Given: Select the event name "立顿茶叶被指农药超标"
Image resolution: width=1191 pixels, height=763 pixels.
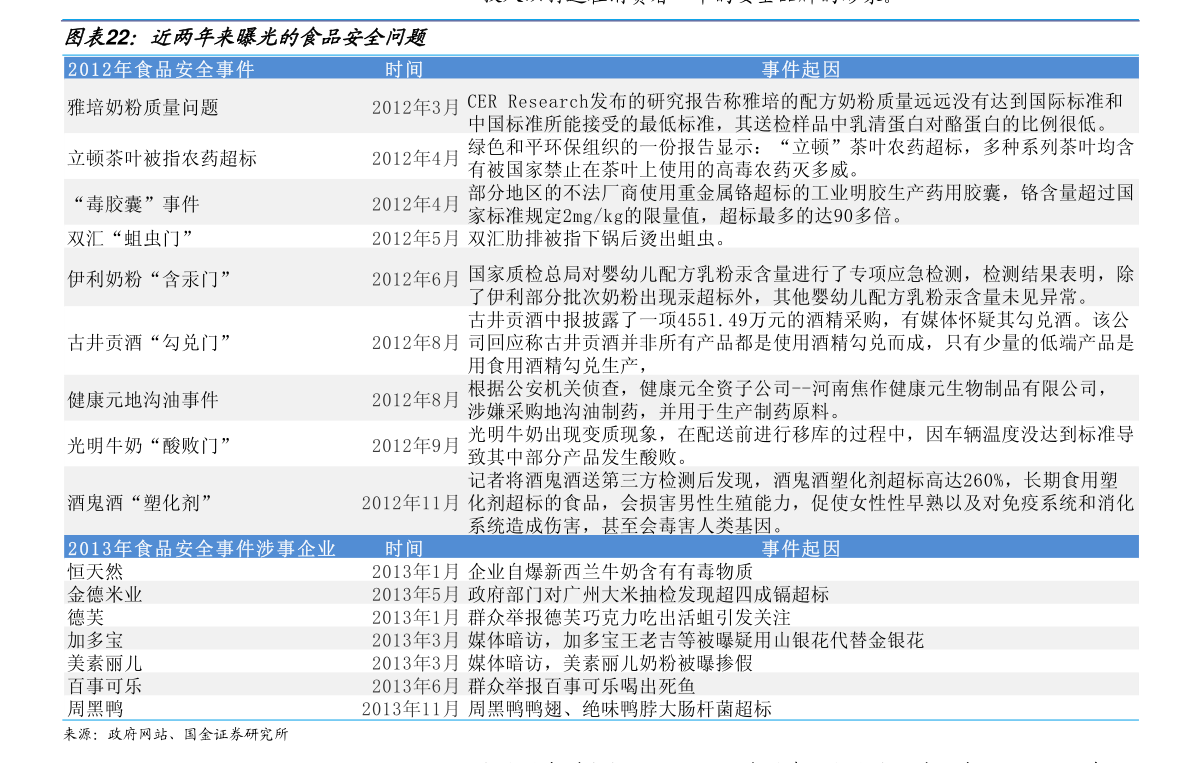Looking at the screenshot, I should 162,159.
